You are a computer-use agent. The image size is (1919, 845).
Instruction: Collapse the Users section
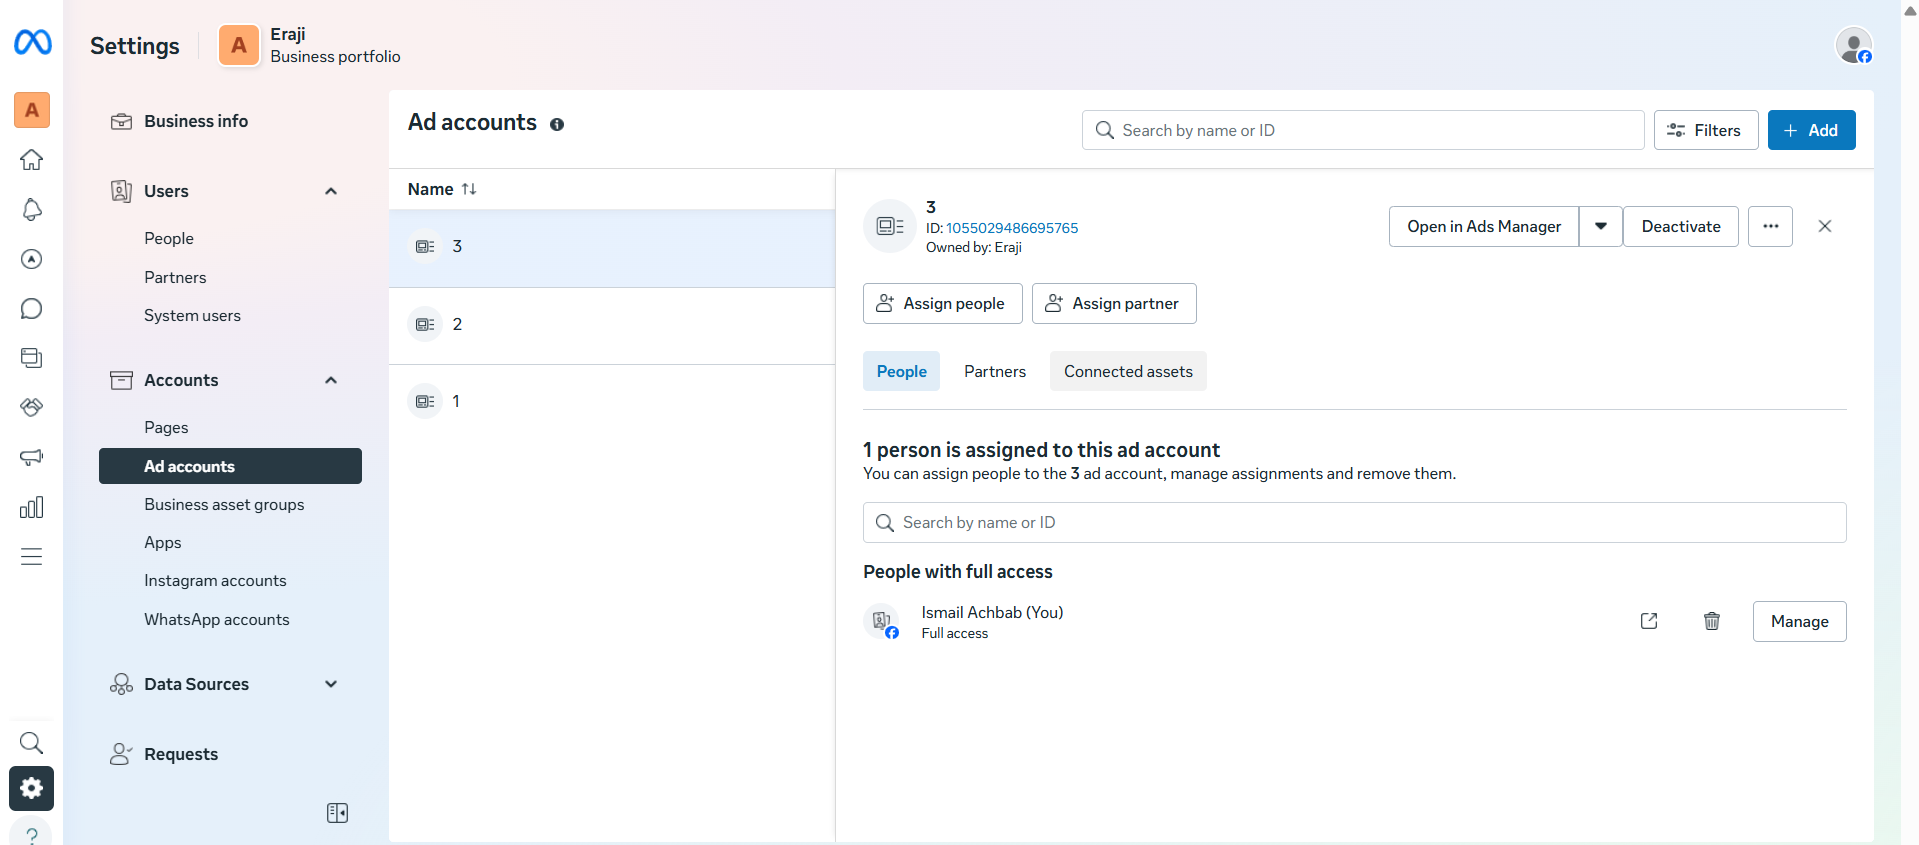(331, 191)
